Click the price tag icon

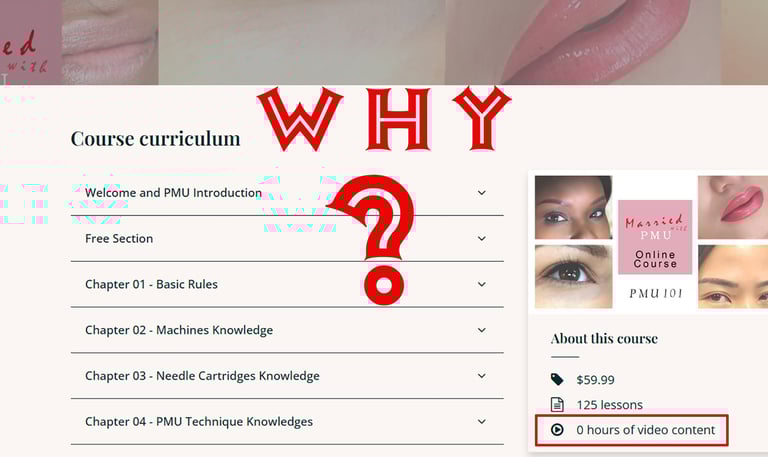[557, 379]
